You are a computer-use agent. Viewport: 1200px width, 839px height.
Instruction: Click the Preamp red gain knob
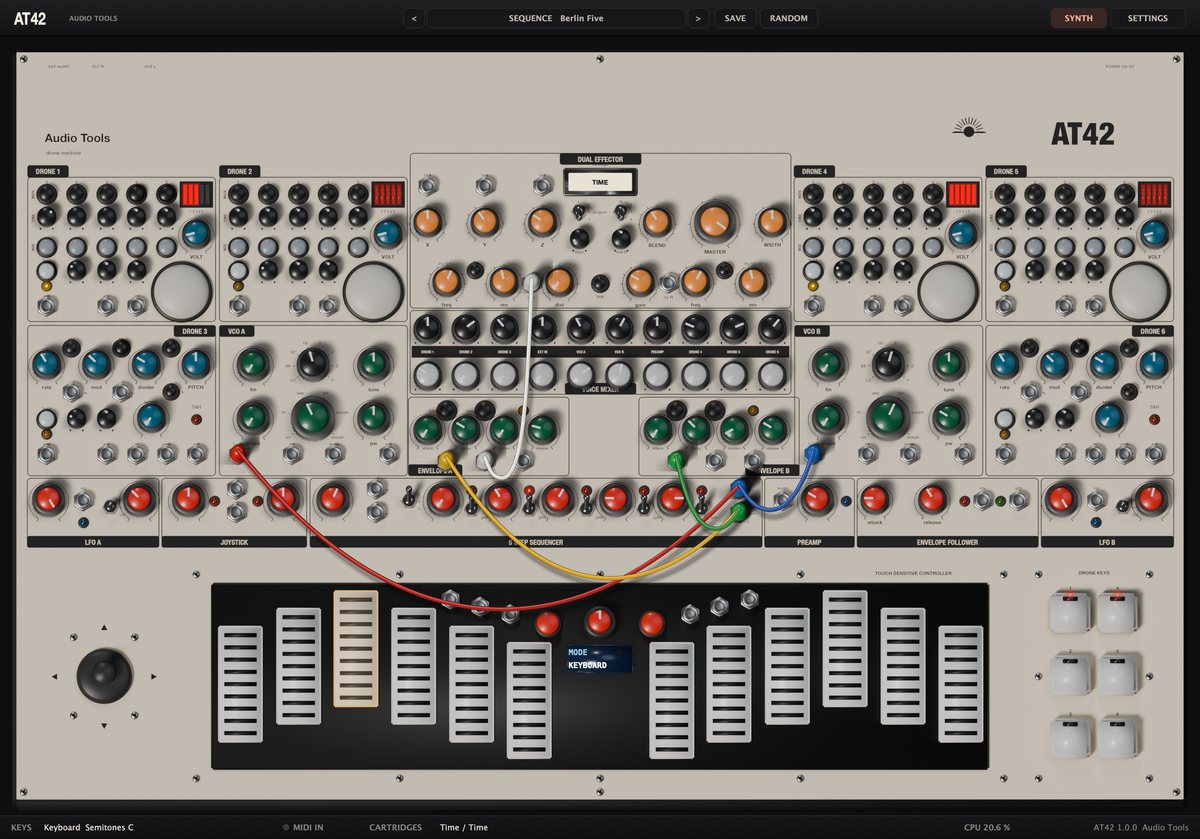(x=817, y=498)
